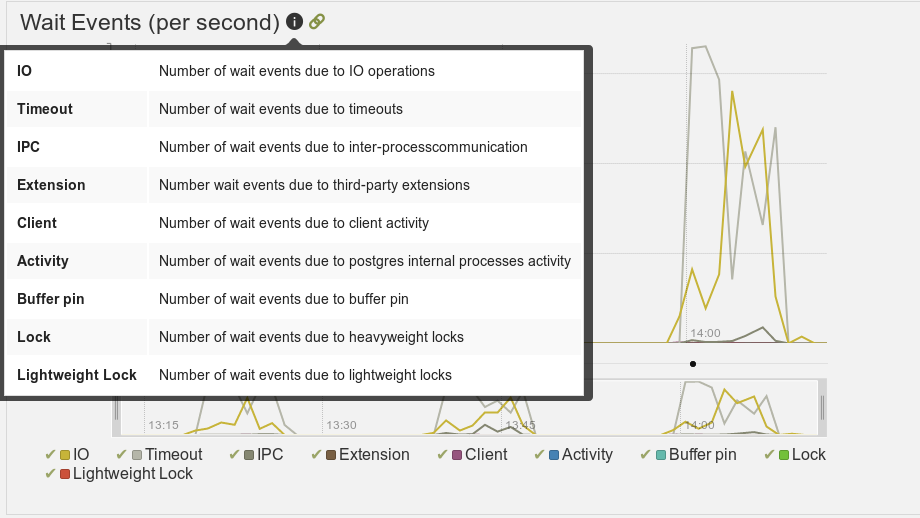This screenshot has width=920, height=518.
Task: Click the left handle of the range selector
Action: point(116,408)
